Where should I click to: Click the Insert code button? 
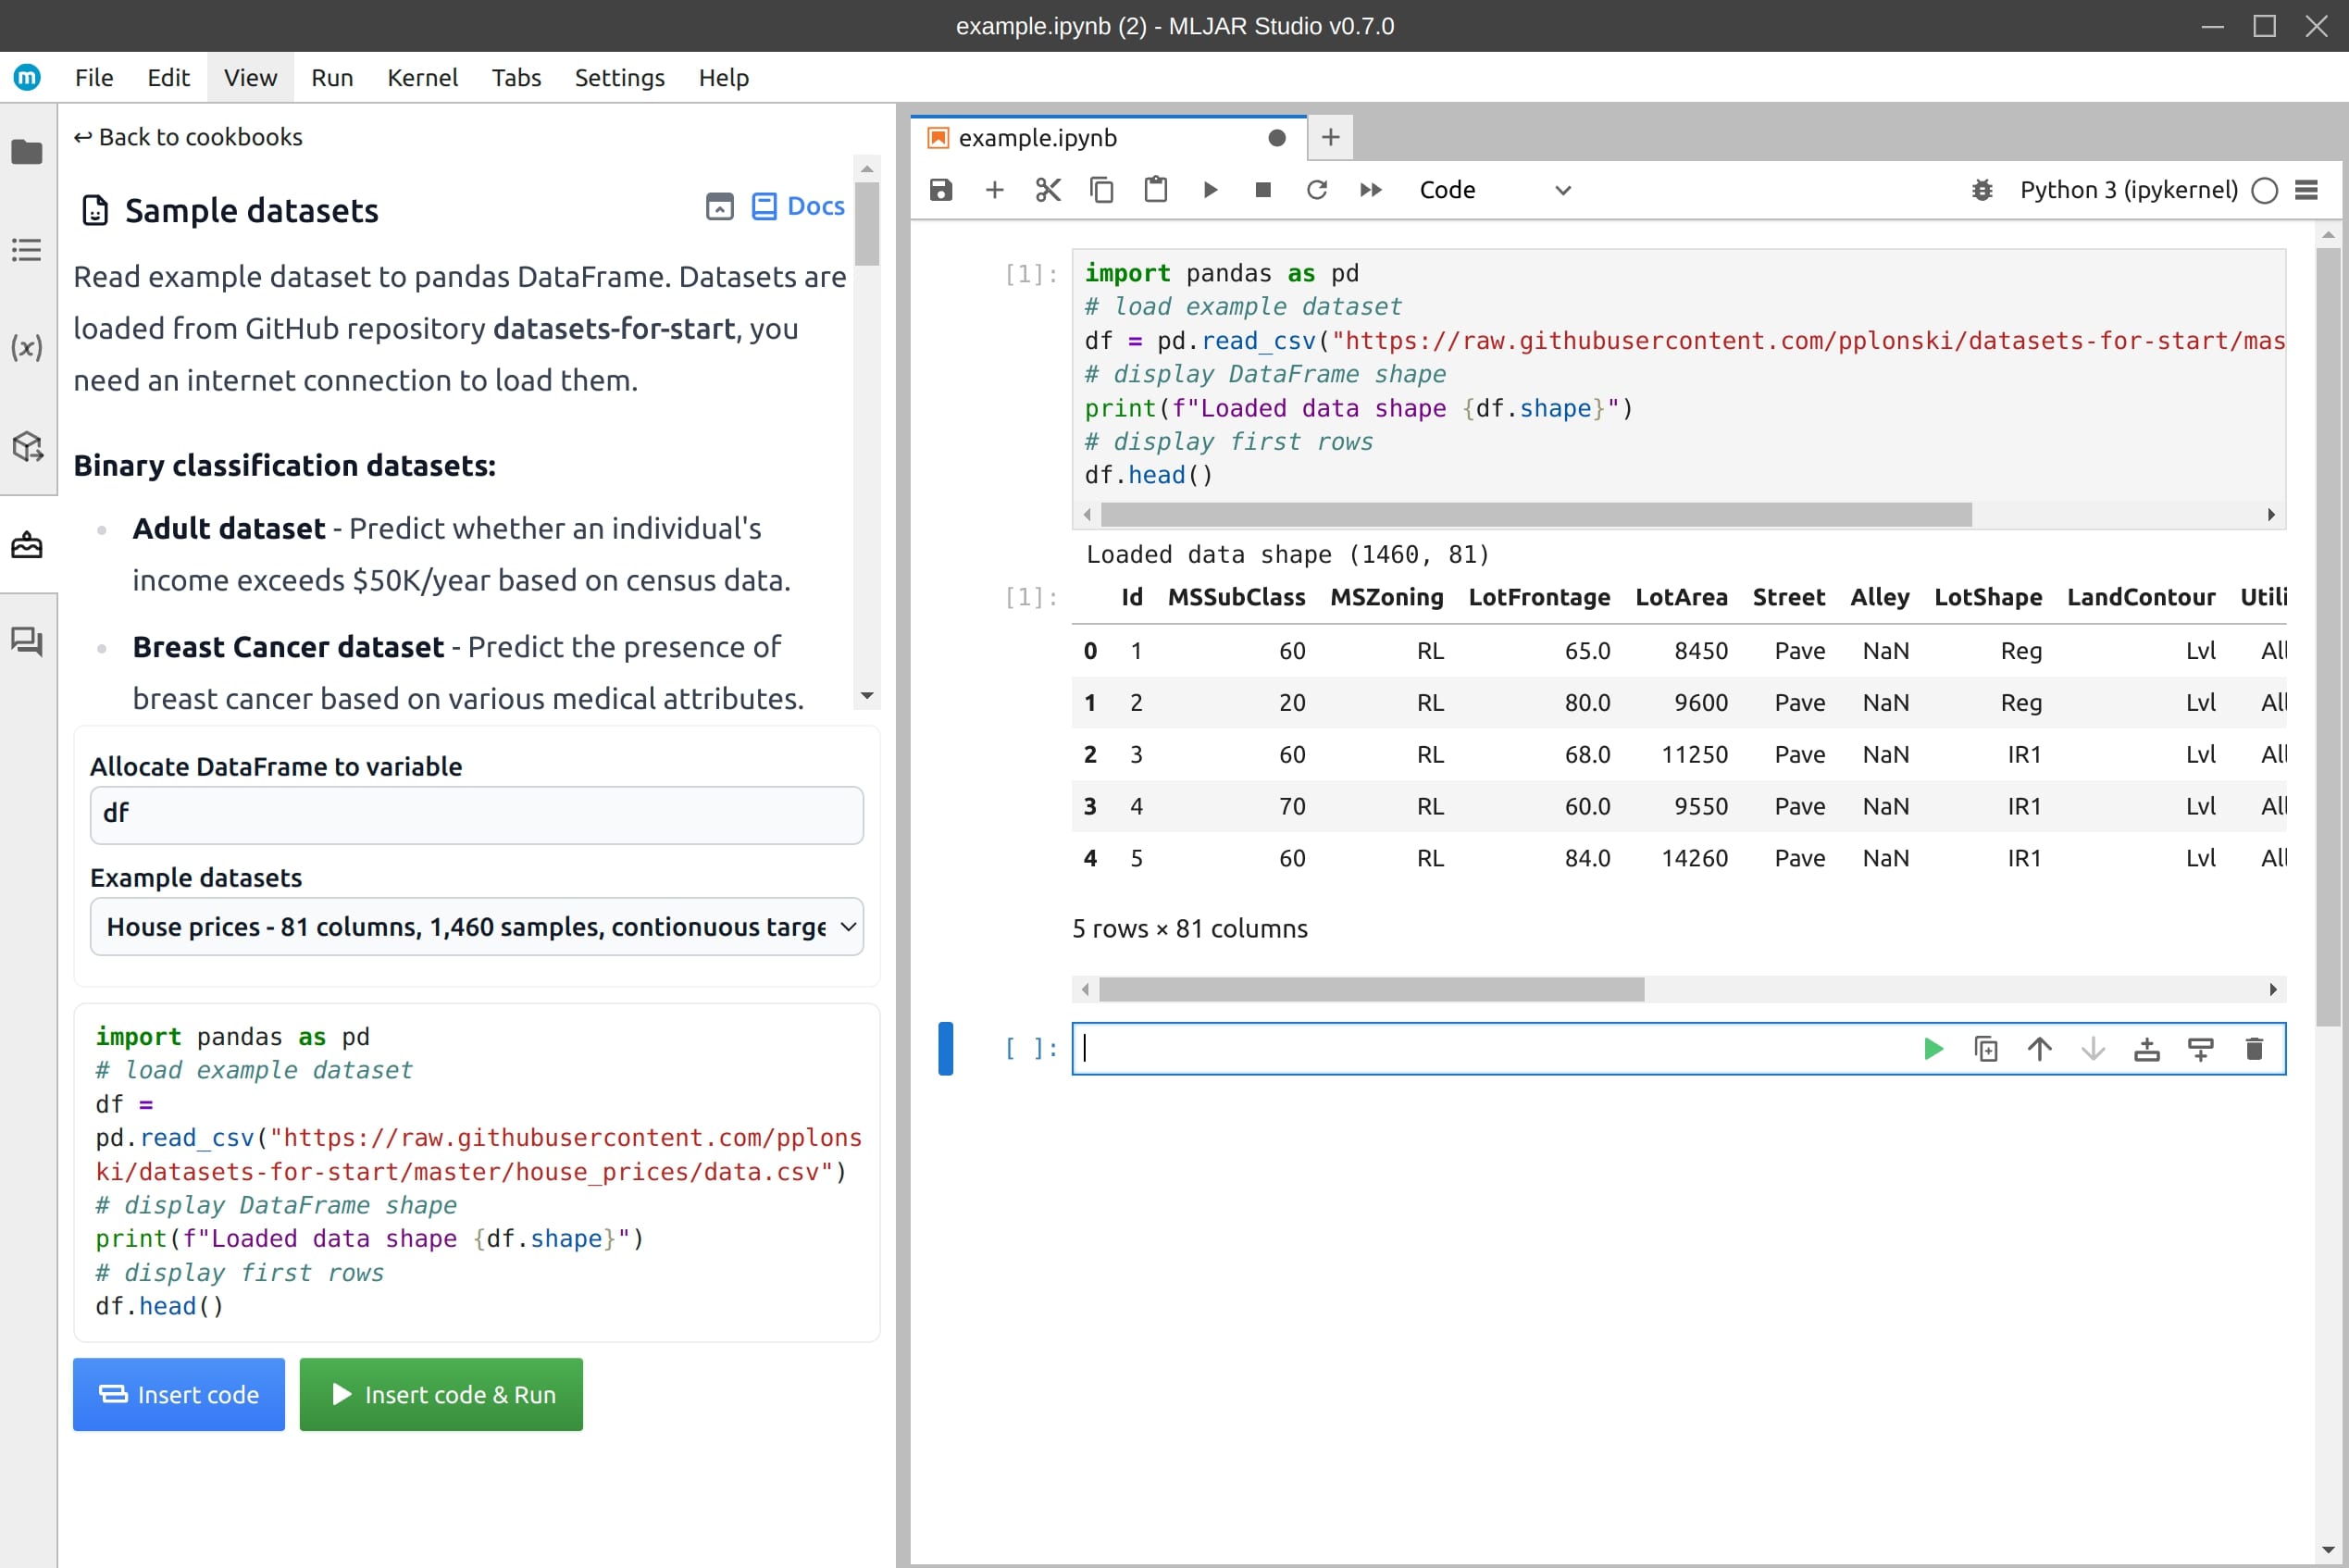179,1394
